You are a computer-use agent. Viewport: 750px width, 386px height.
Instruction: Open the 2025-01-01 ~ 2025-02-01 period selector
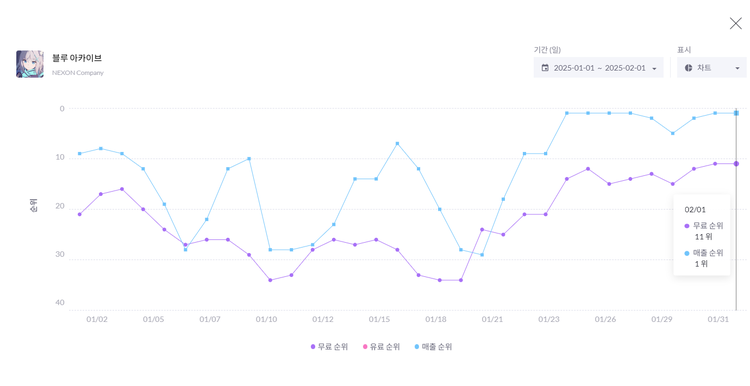[x=598, y=67]
